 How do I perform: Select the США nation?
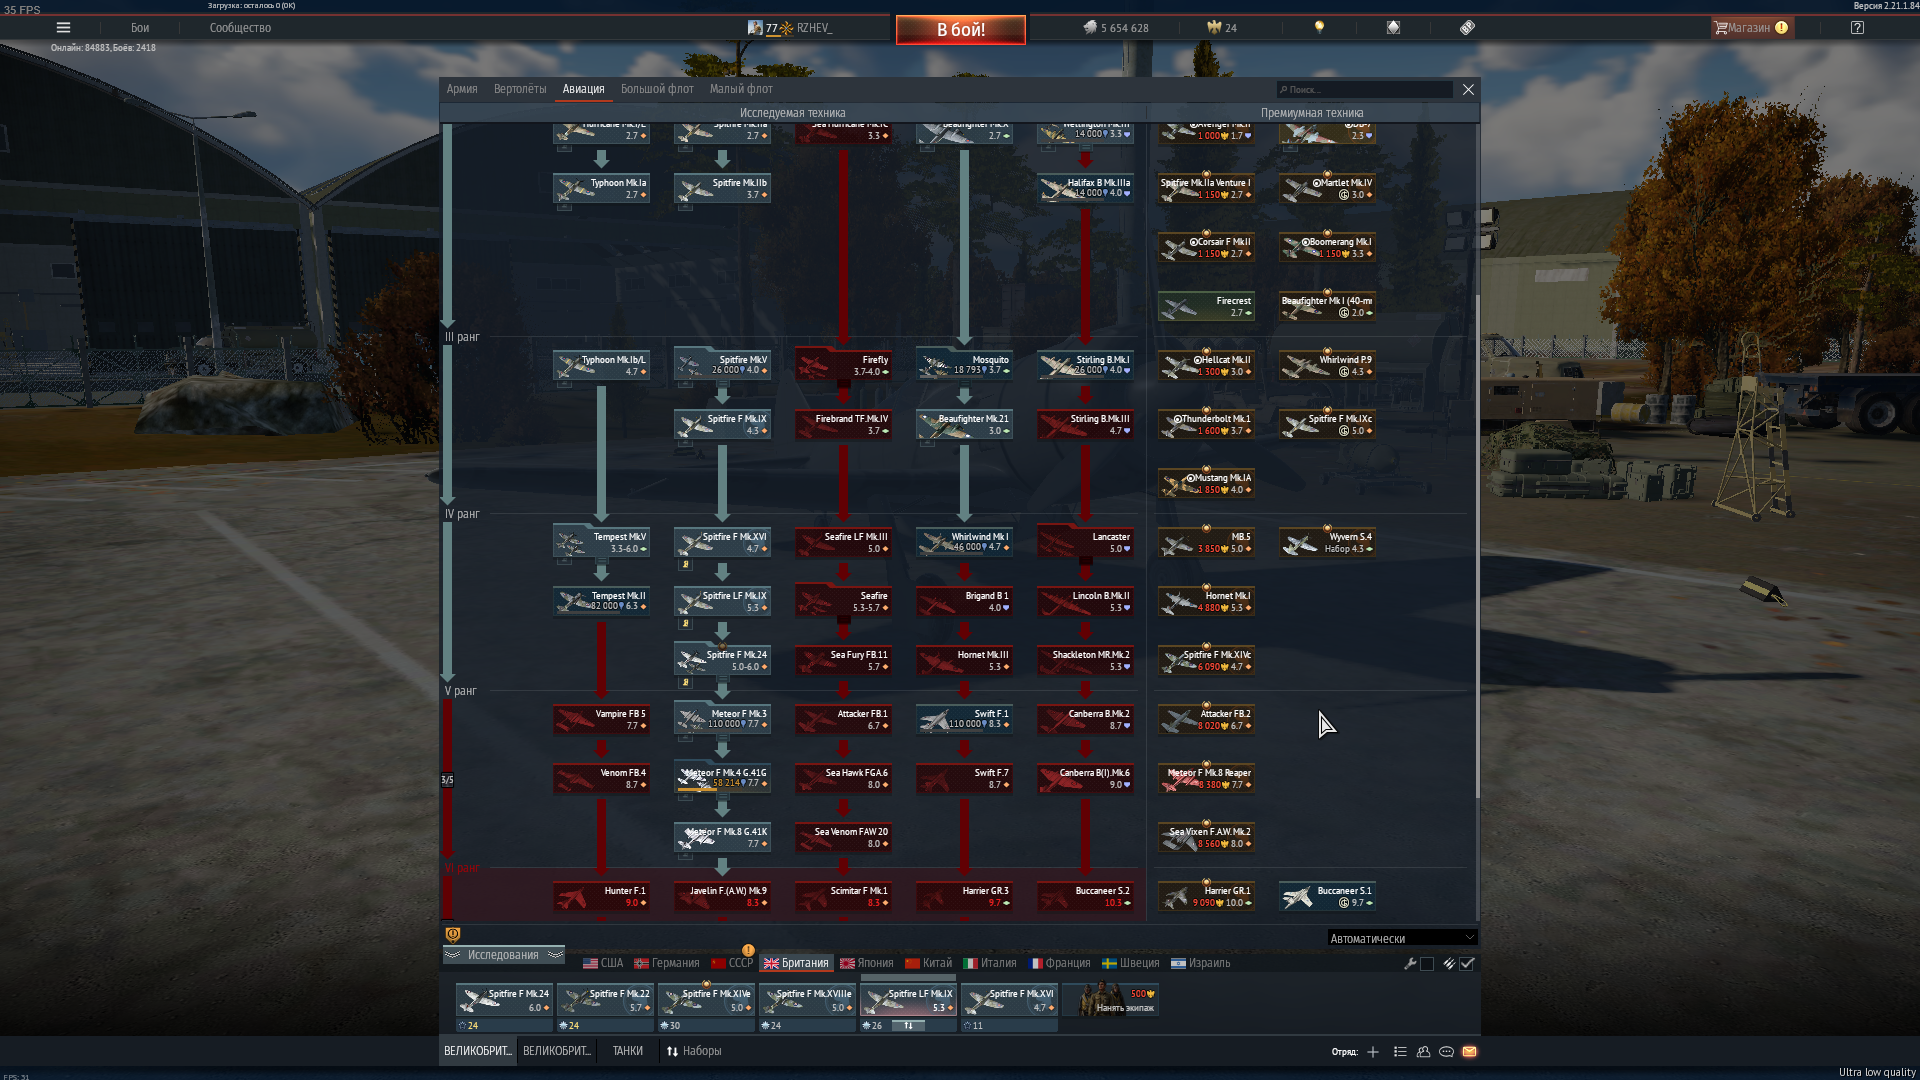pos(603,963)
